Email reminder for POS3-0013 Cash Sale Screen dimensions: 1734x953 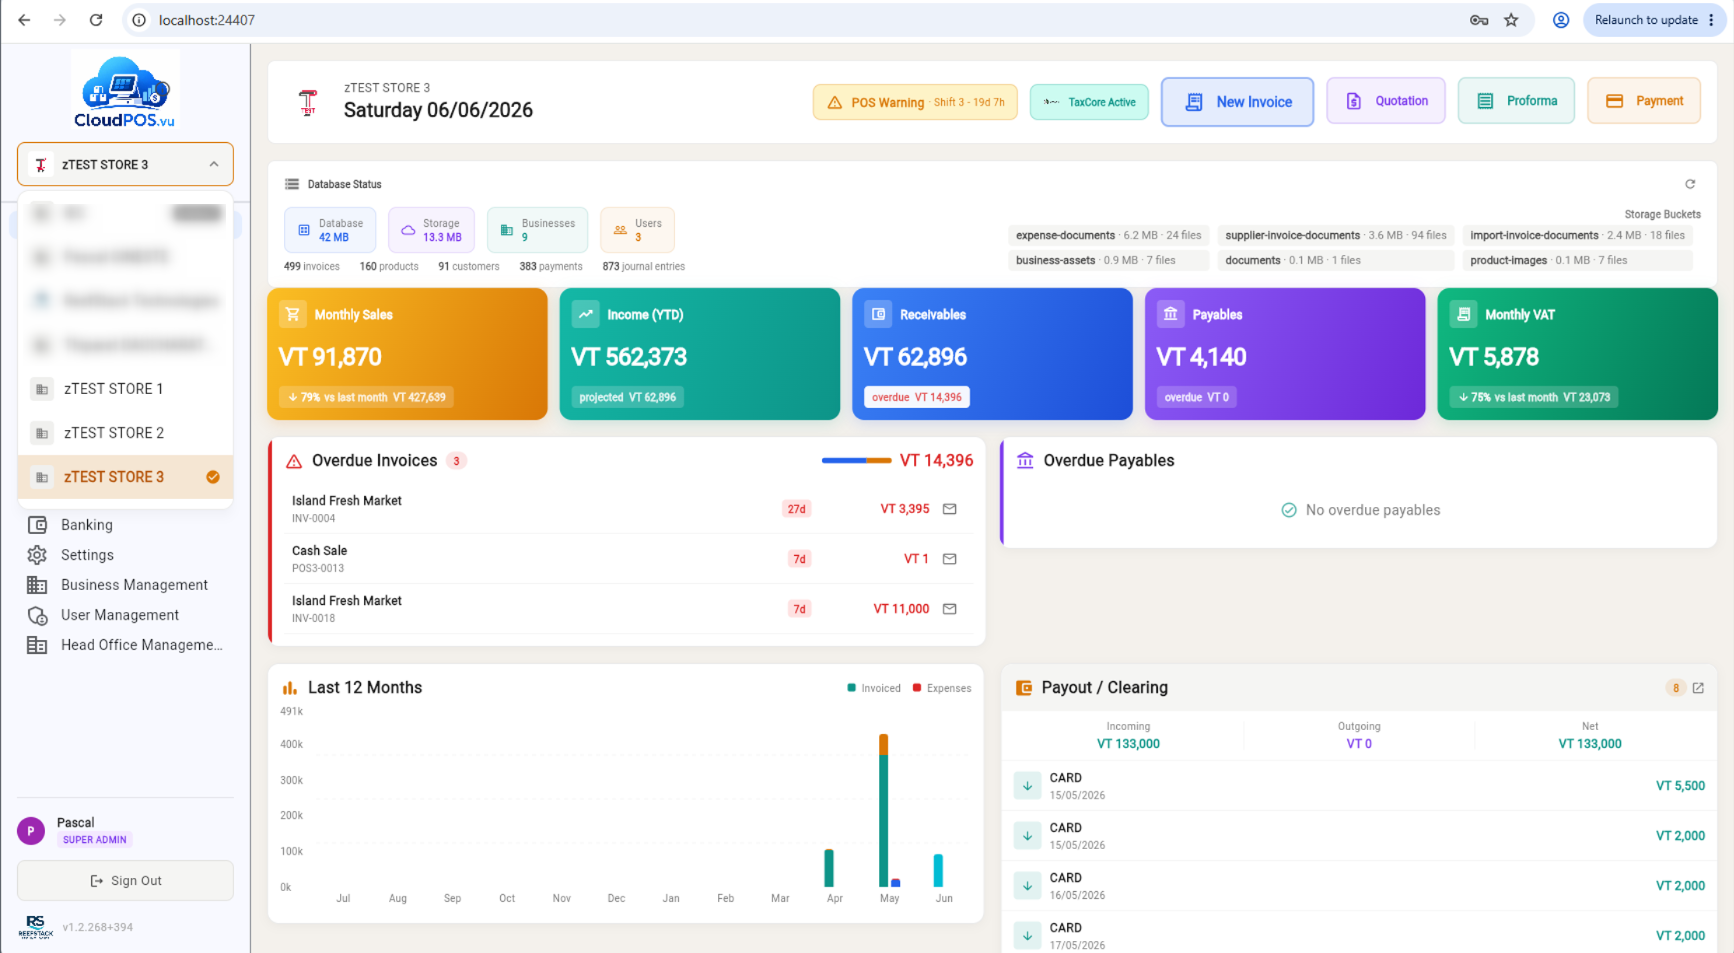[950, 559]
